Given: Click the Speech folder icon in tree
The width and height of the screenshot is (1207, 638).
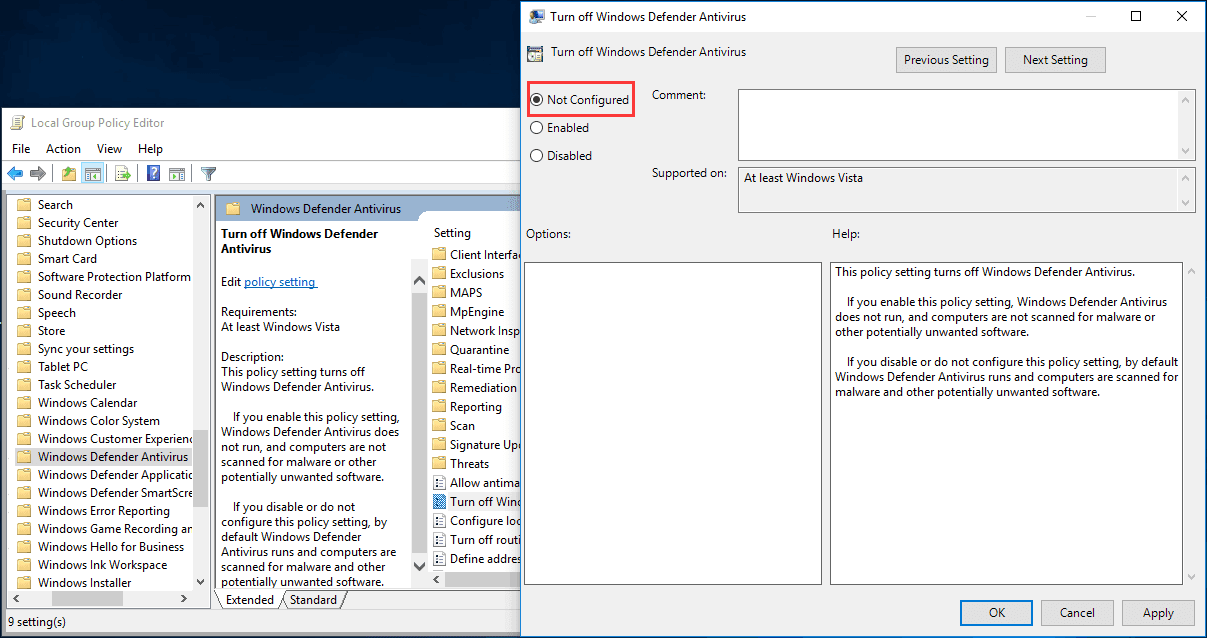Looking at the screenshot, I should (25, 313).
